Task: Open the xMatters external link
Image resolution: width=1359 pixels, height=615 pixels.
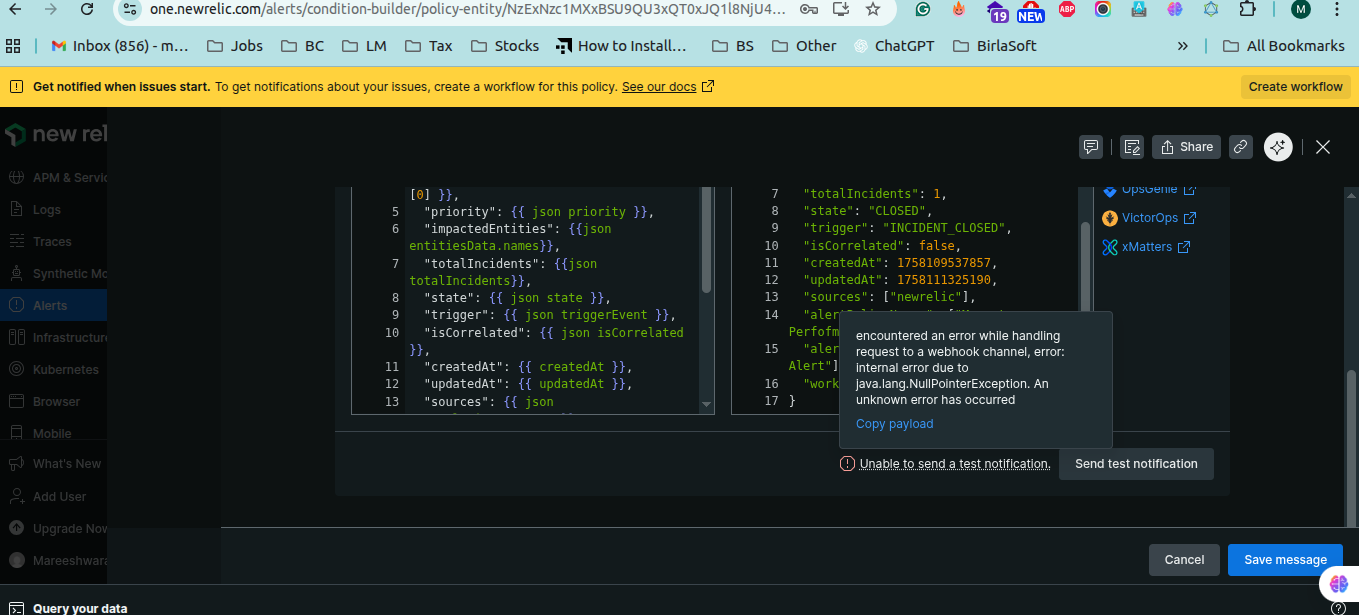Action: pyautogui.click(x=1145, y=247)
